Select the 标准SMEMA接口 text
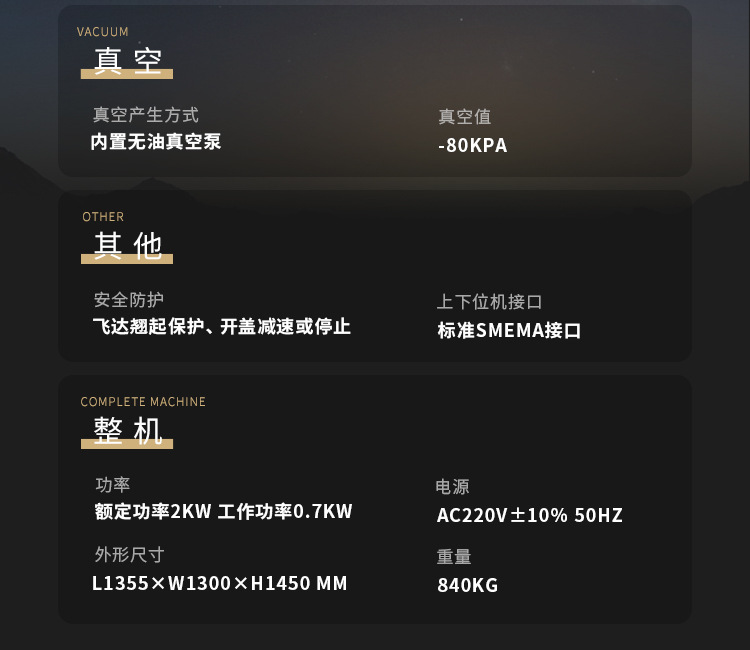Viewport: 750px width, 650px height. [x=509, y=331]
